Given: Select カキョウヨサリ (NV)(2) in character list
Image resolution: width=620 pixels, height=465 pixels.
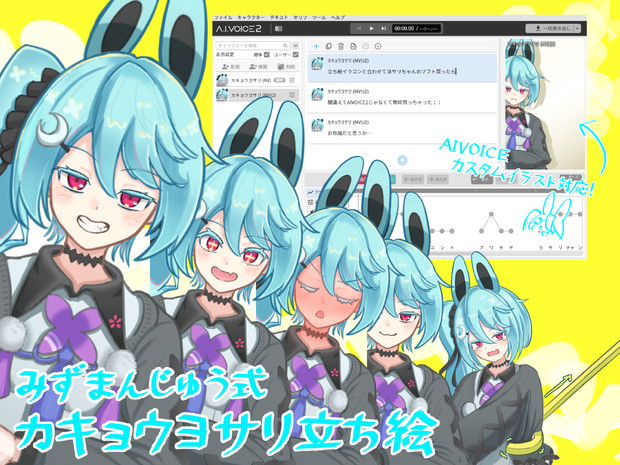Looking at the screenshot, I should pos(257,95).
